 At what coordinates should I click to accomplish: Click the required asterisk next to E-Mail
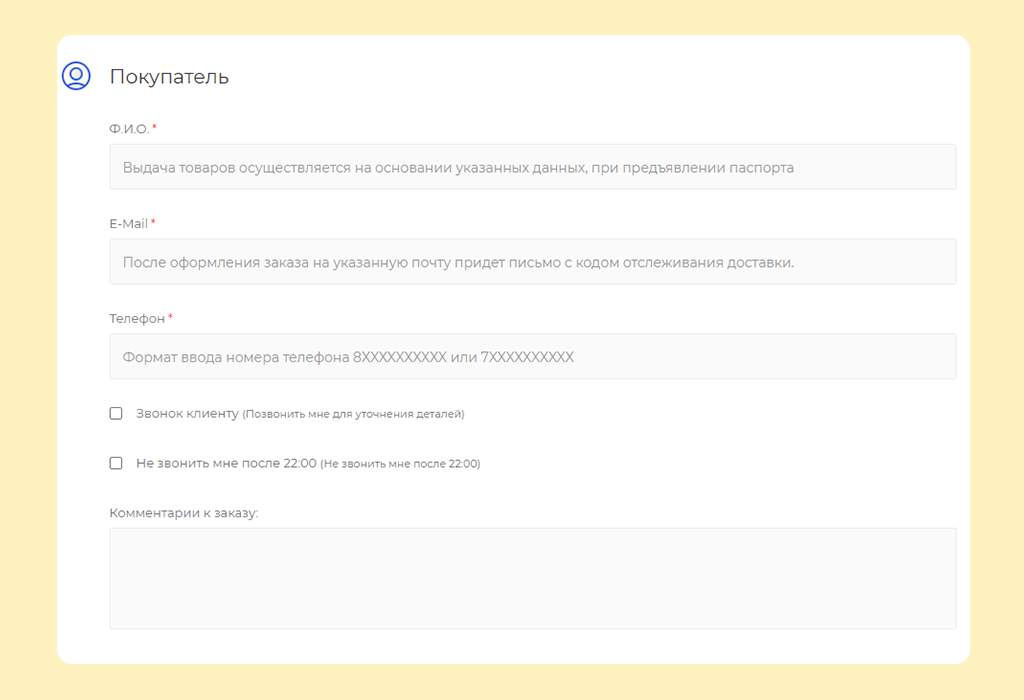(153, 223)
